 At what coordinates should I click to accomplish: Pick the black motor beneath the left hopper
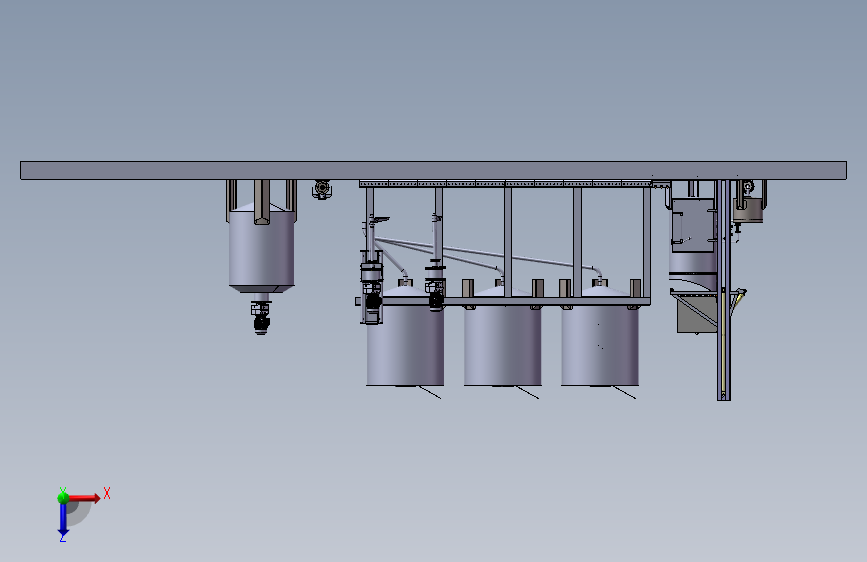point(261,321)
